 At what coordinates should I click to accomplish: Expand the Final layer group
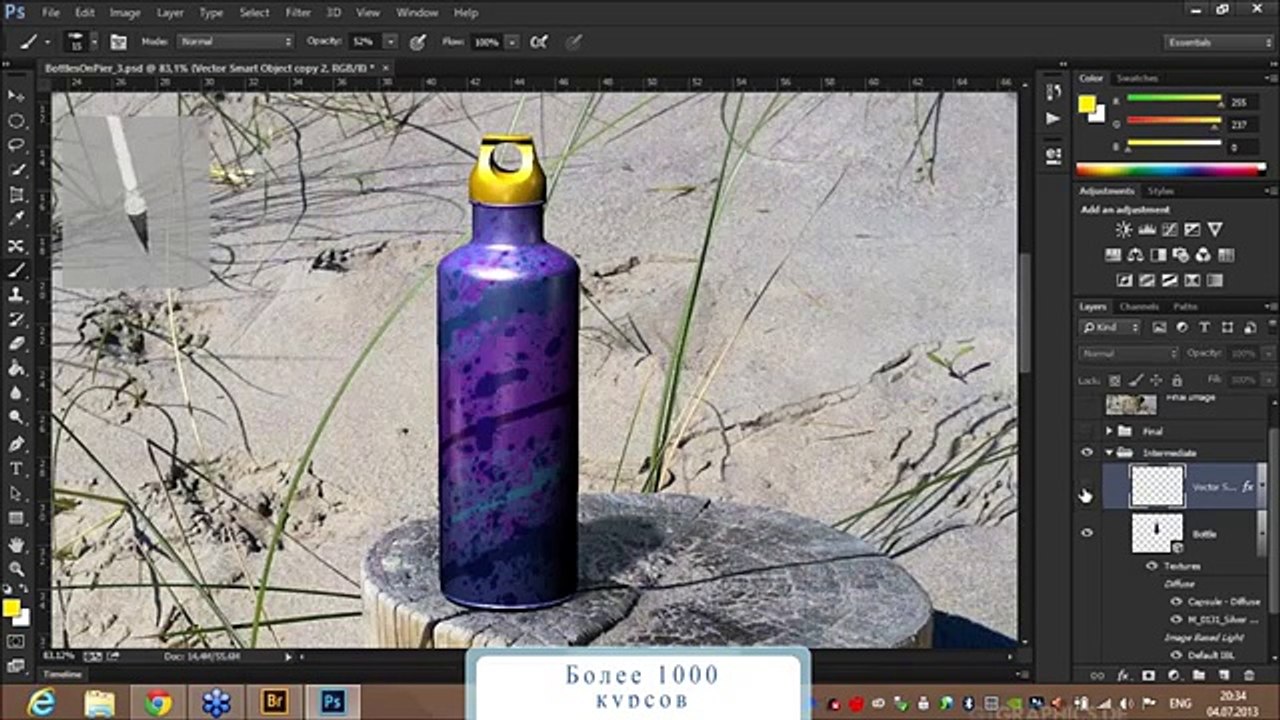[x=1109, y=431]
